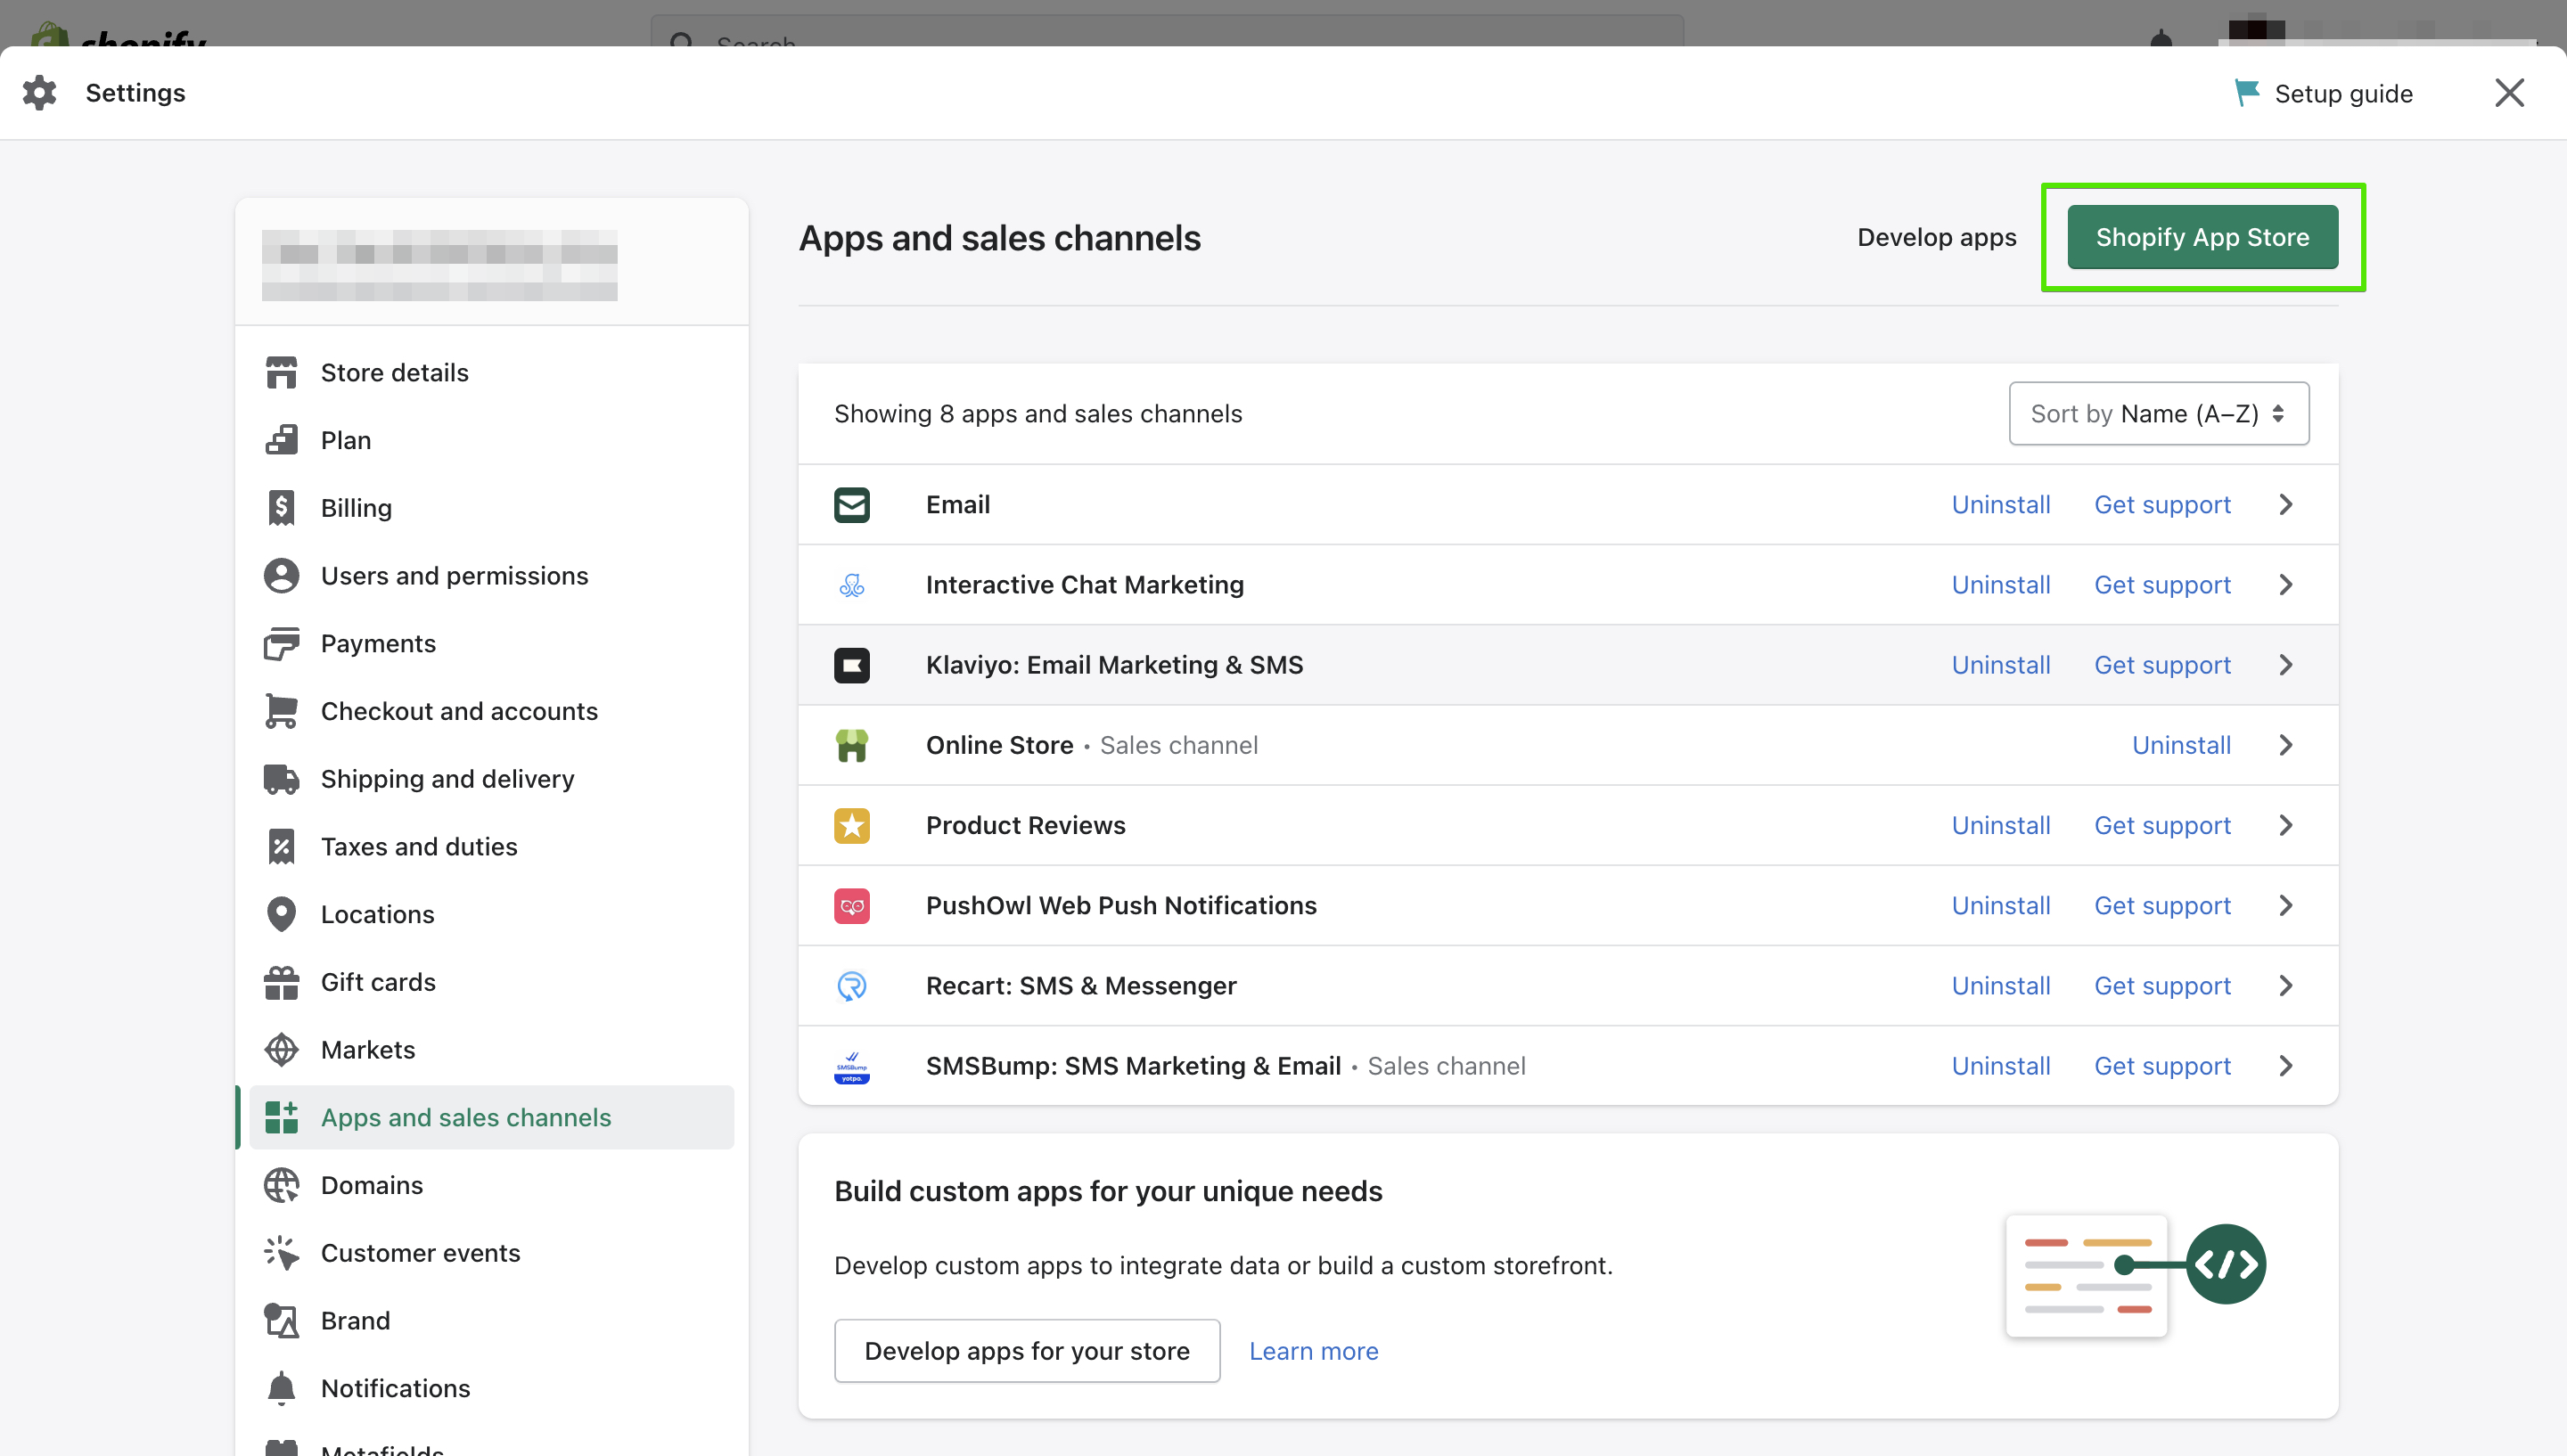Get support for Klaviyo app

click(x=2162, y=665)
